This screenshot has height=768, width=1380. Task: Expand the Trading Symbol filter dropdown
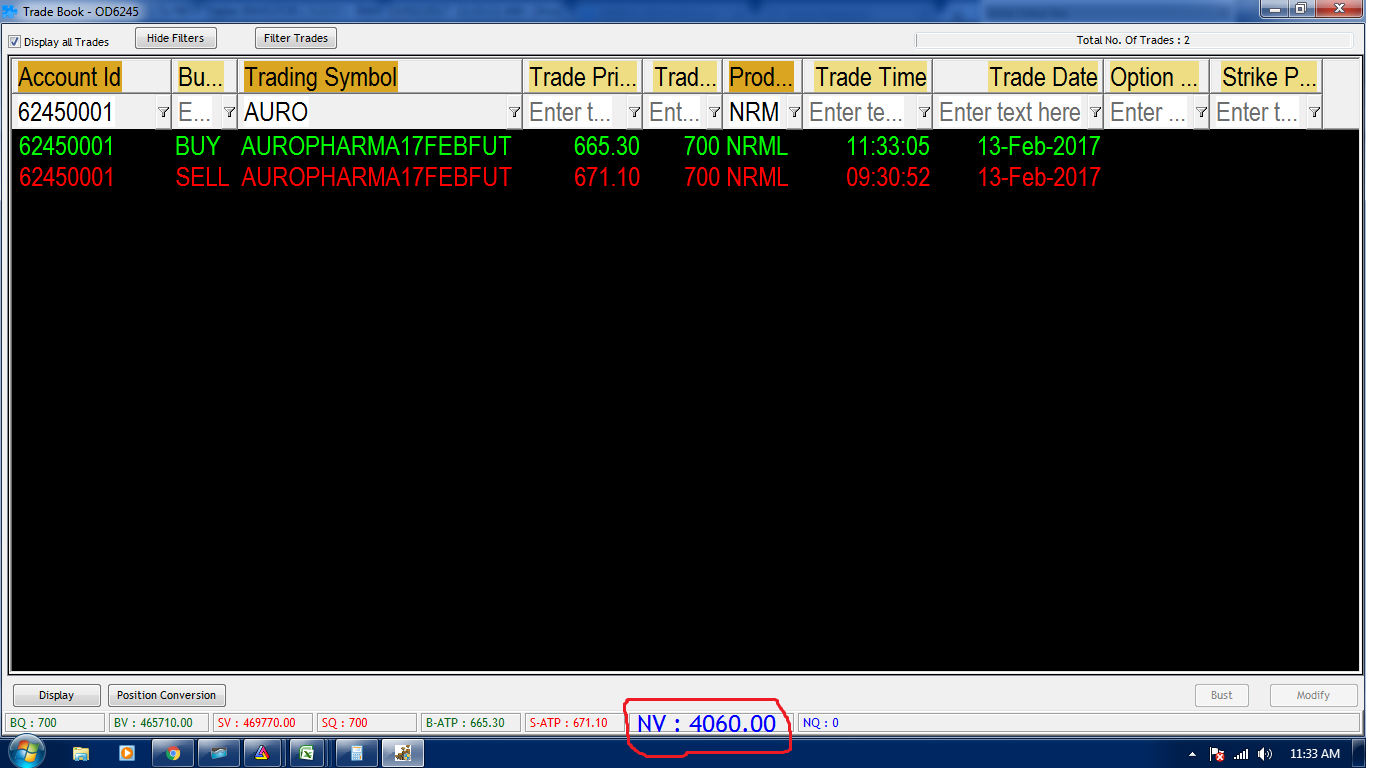coord(514,112)
